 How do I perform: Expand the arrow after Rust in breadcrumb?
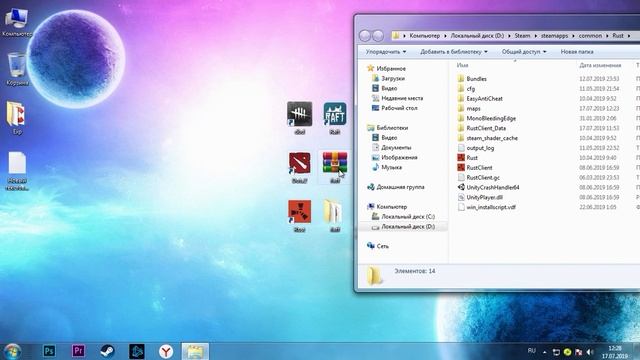pos(629,36)
